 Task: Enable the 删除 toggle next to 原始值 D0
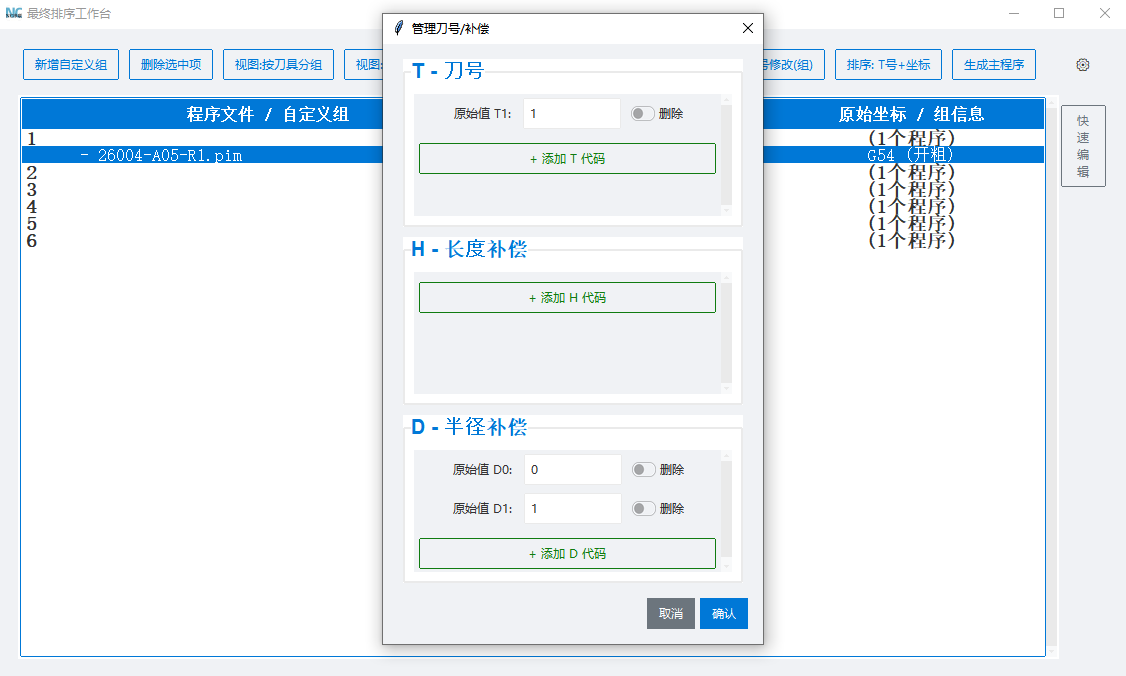click(x=643, y=469)
